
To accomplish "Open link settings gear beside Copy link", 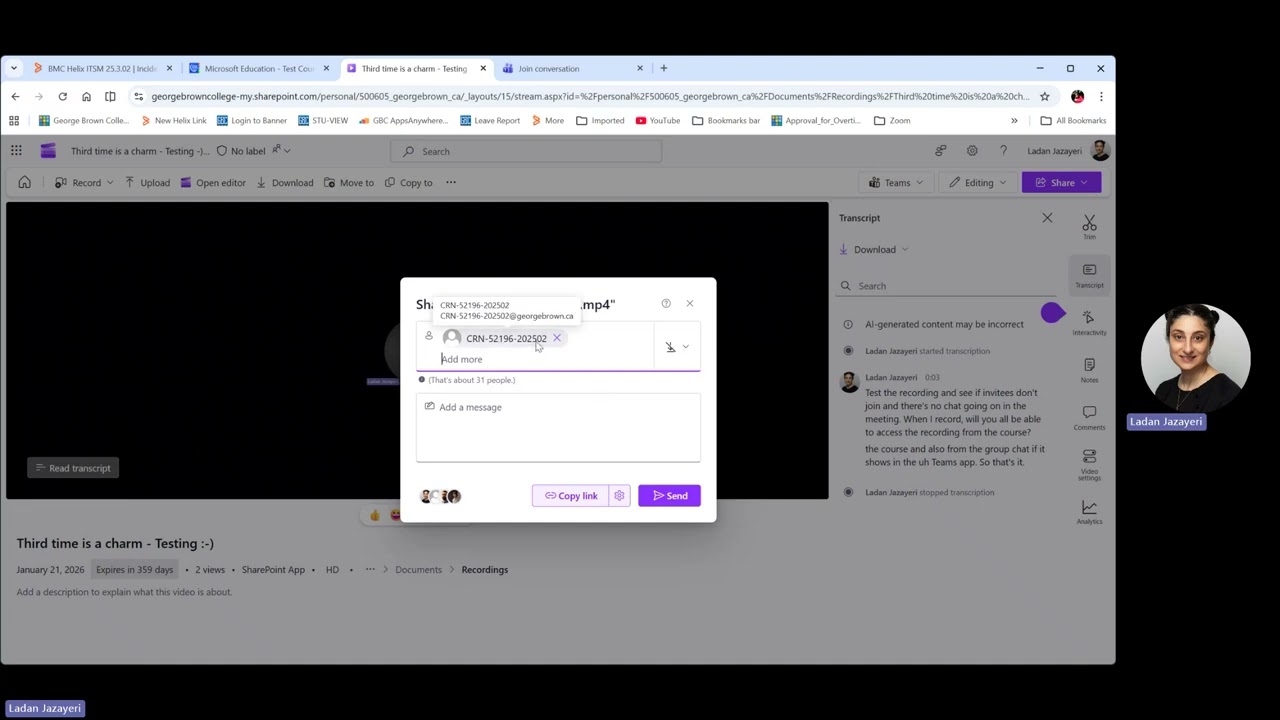I will pyautogui.click(x=619, y=496).
